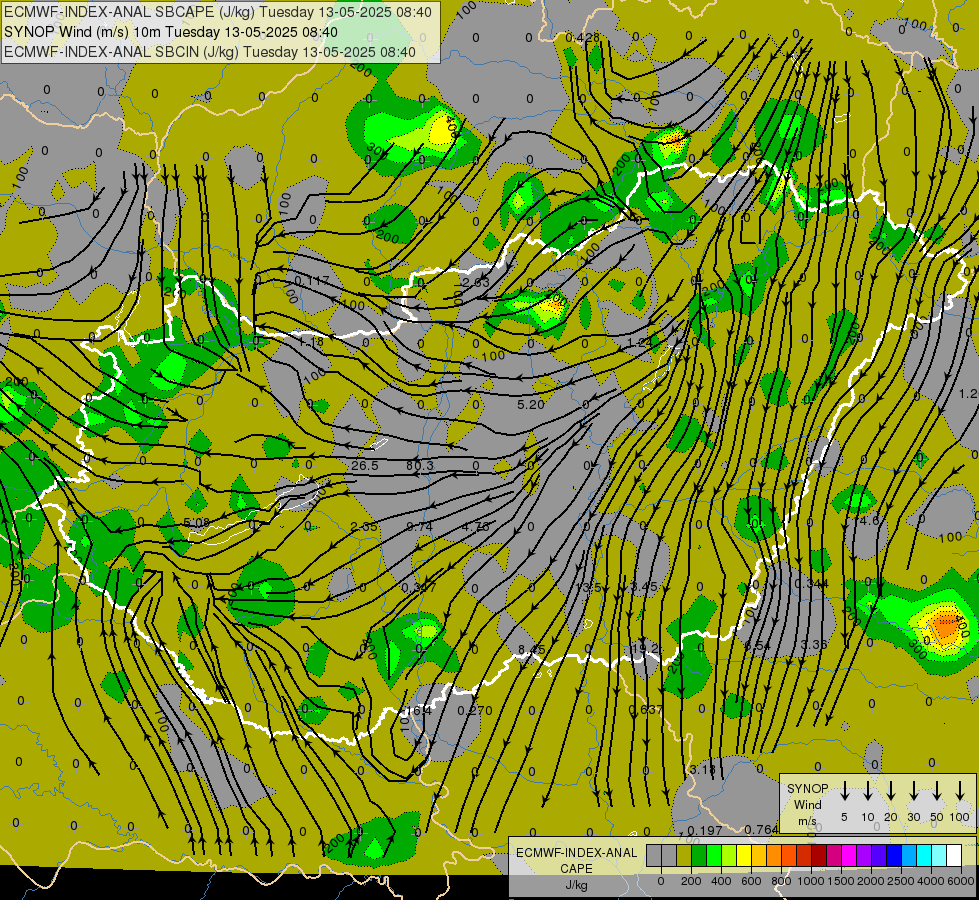
Task: Click the 20 m/s wind legend arrow
Action: (891, 791)
